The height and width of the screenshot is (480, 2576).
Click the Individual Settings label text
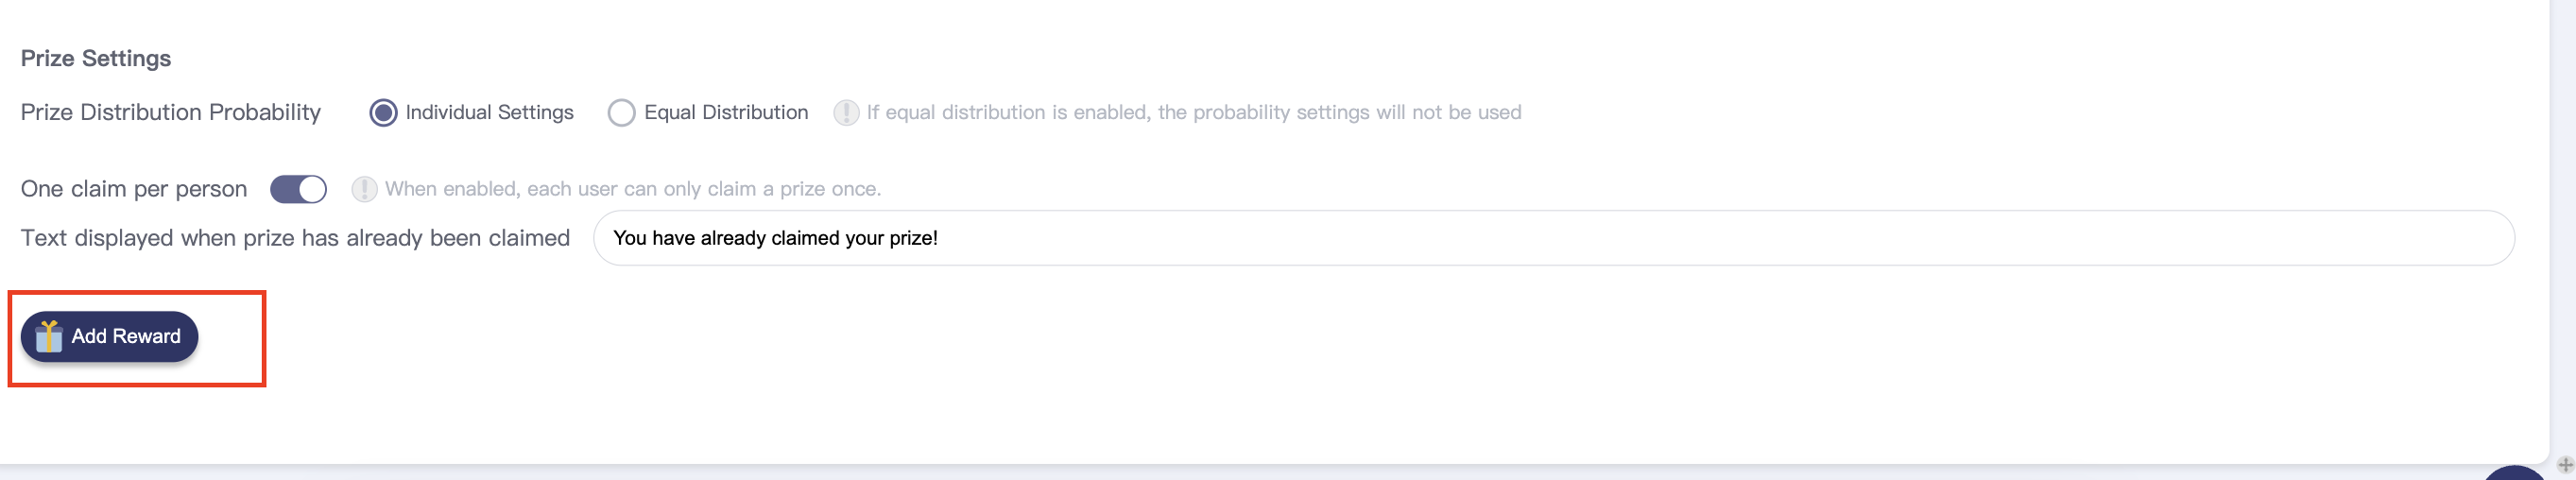pyautogui.click(x=489, y=112)
